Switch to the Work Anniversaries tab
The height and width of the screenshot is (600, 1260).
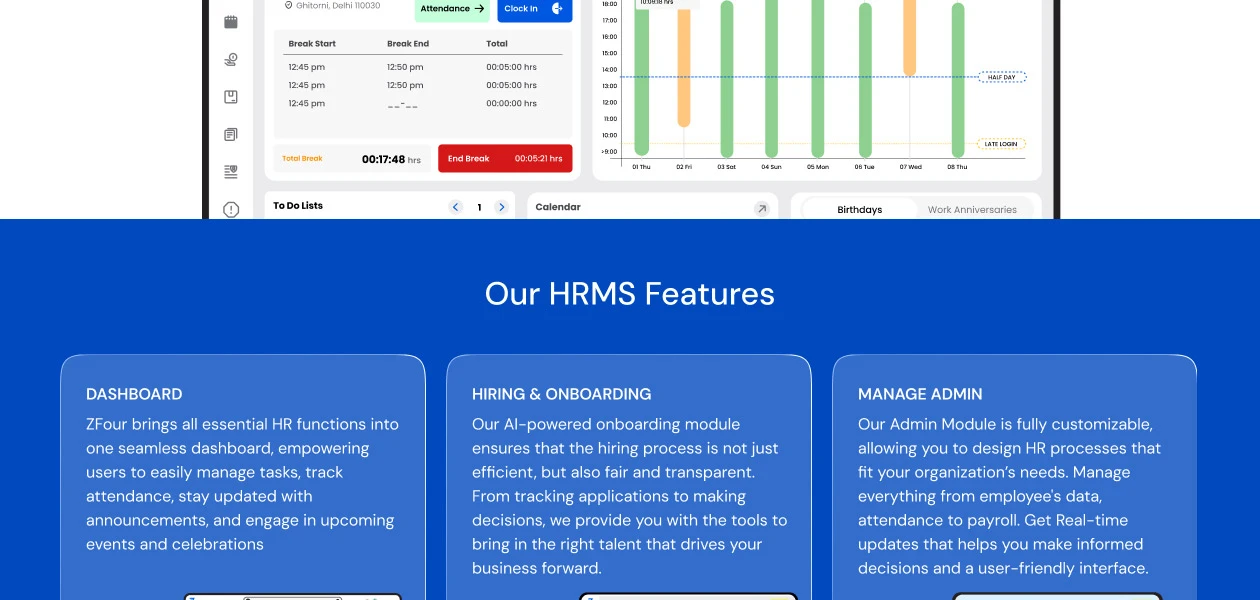tap(971, 210)
